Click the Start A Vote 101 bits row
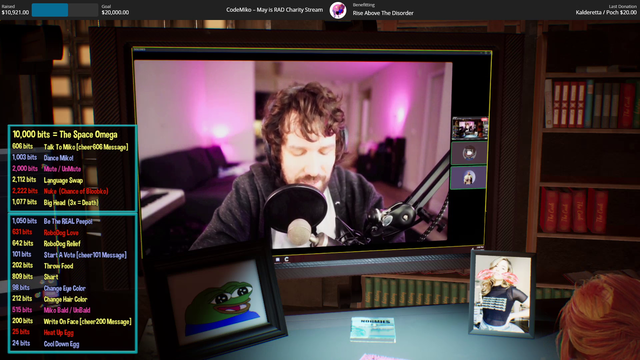This screenshot has height=360, width=640. pos(69,255)
